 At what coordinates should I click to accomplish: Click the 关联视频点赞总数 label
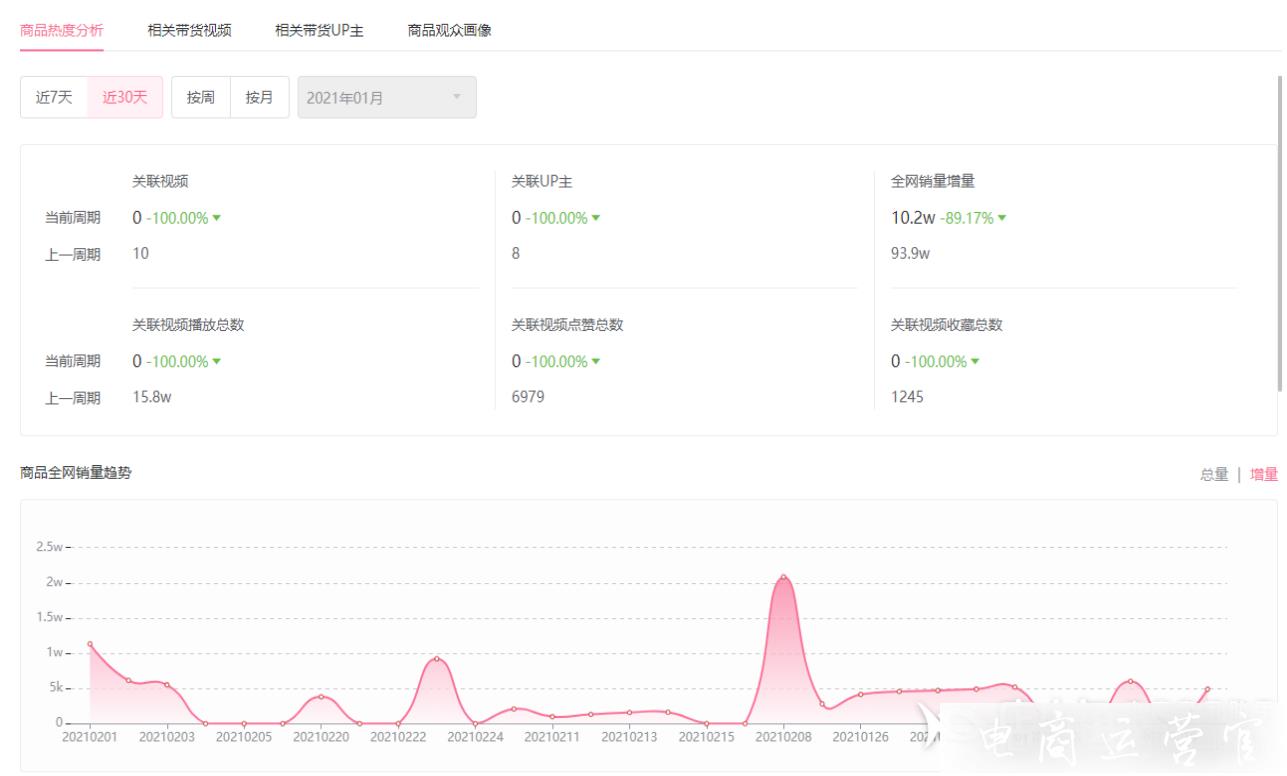tap(568, 325)
